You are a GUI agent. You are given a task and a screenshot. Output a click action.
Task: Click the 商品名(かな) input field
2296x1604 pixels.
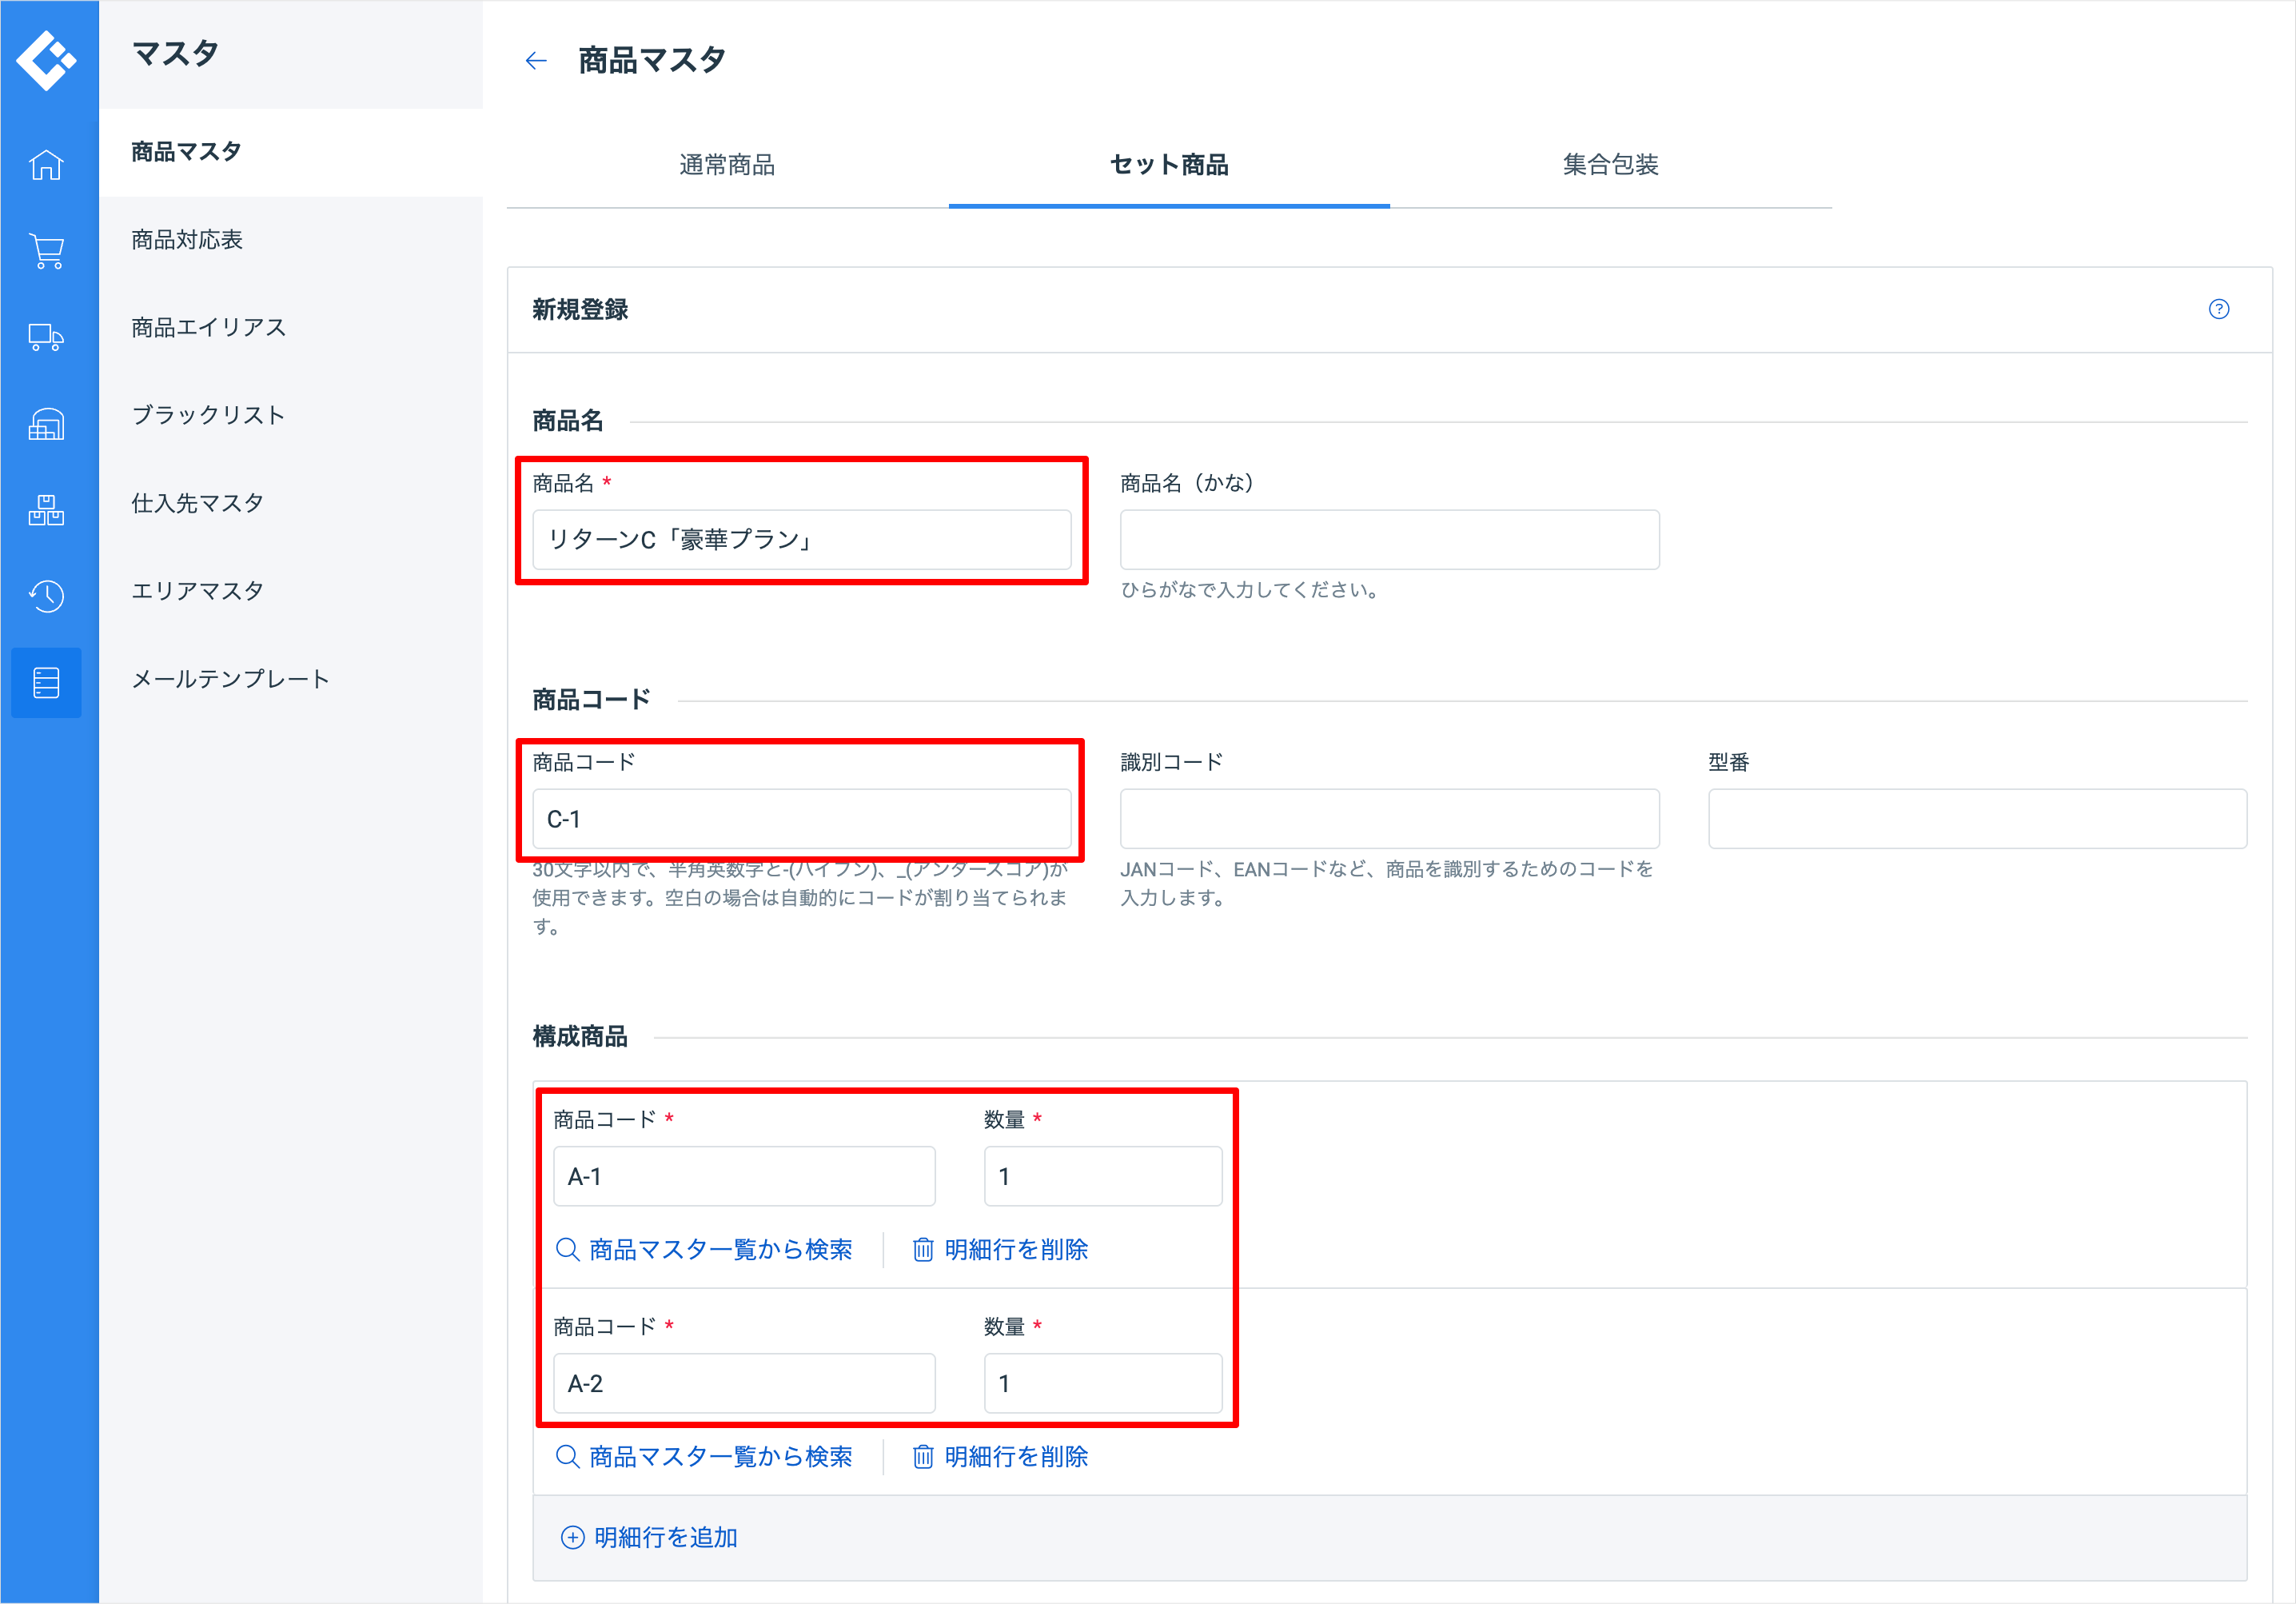tap(1388, 540)
